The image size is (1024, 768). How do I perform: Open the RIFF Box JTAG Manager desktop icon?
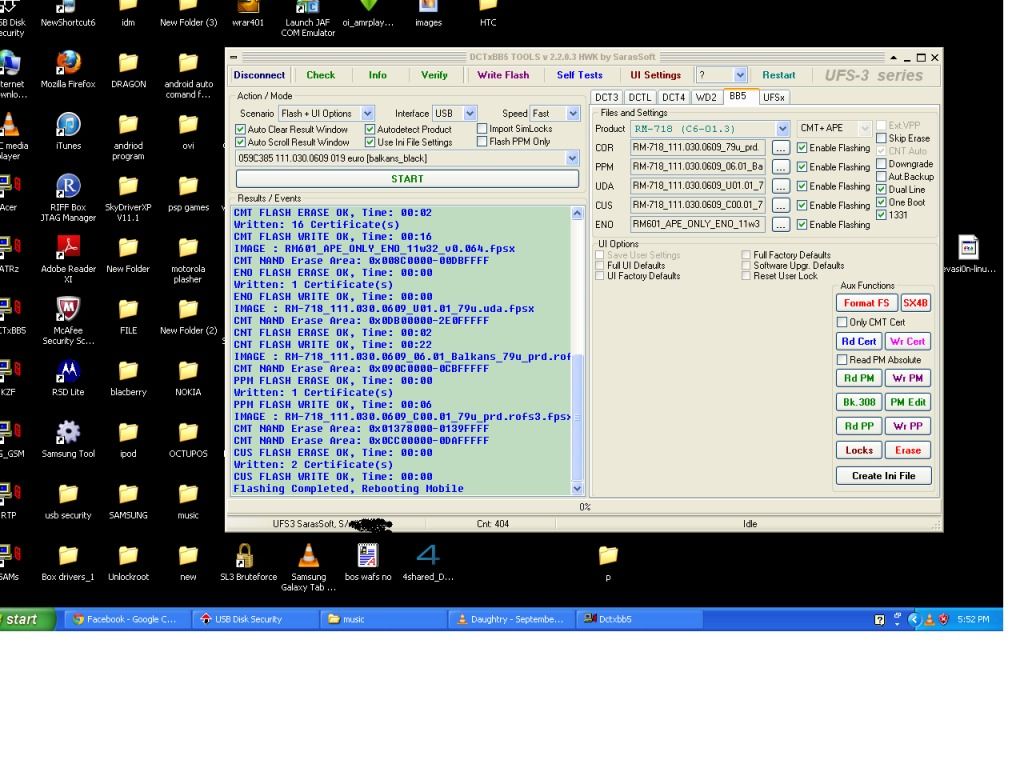68,187
